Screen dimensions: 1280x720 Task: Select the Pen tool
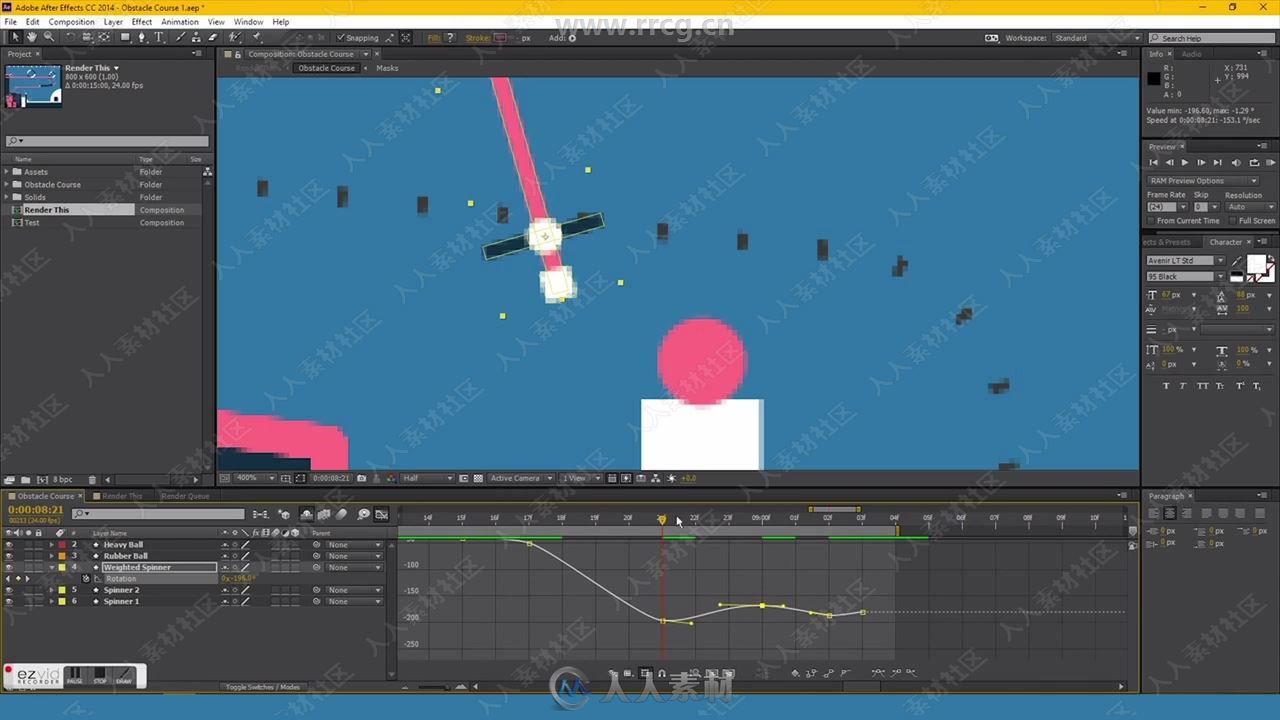pyautogui.click(x=142, y=37)
